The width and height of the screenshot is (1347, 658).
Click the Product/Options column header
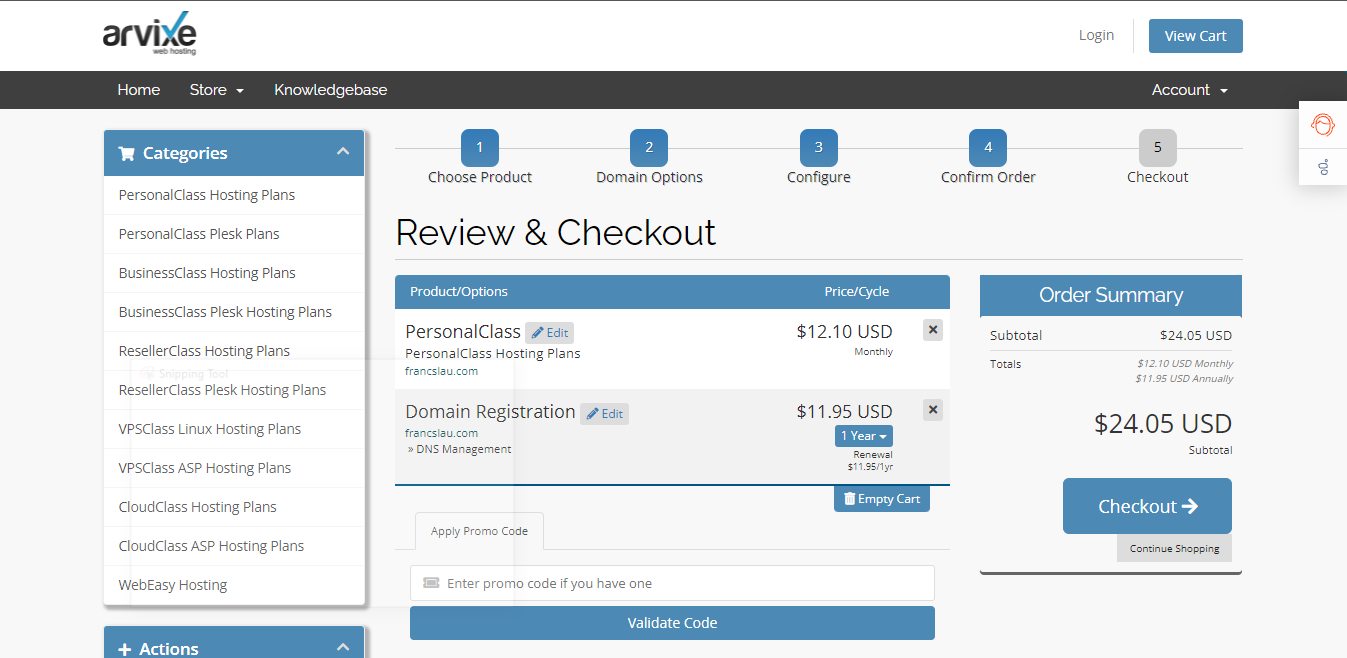tap(459, 292)
